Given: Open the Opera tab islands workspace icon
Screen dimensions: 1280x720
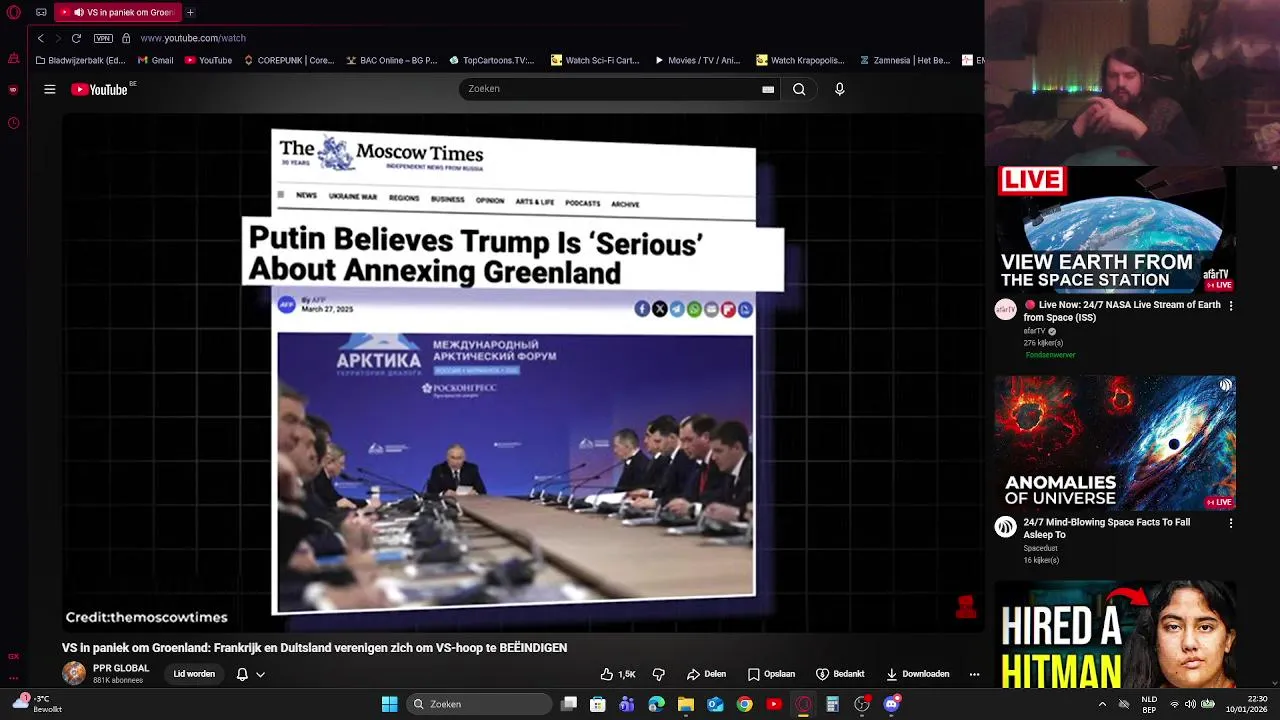Looking at the screenshot, I should click(41, 12).
